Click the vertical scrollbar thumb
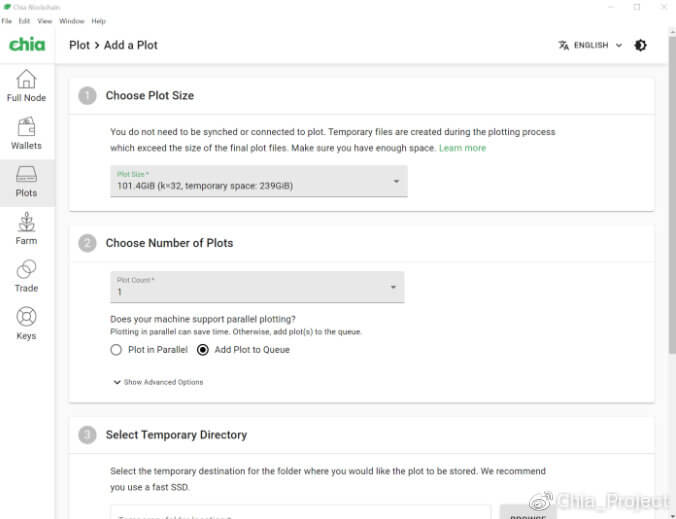Screen dimensions: 676x519 pos(672,194)
